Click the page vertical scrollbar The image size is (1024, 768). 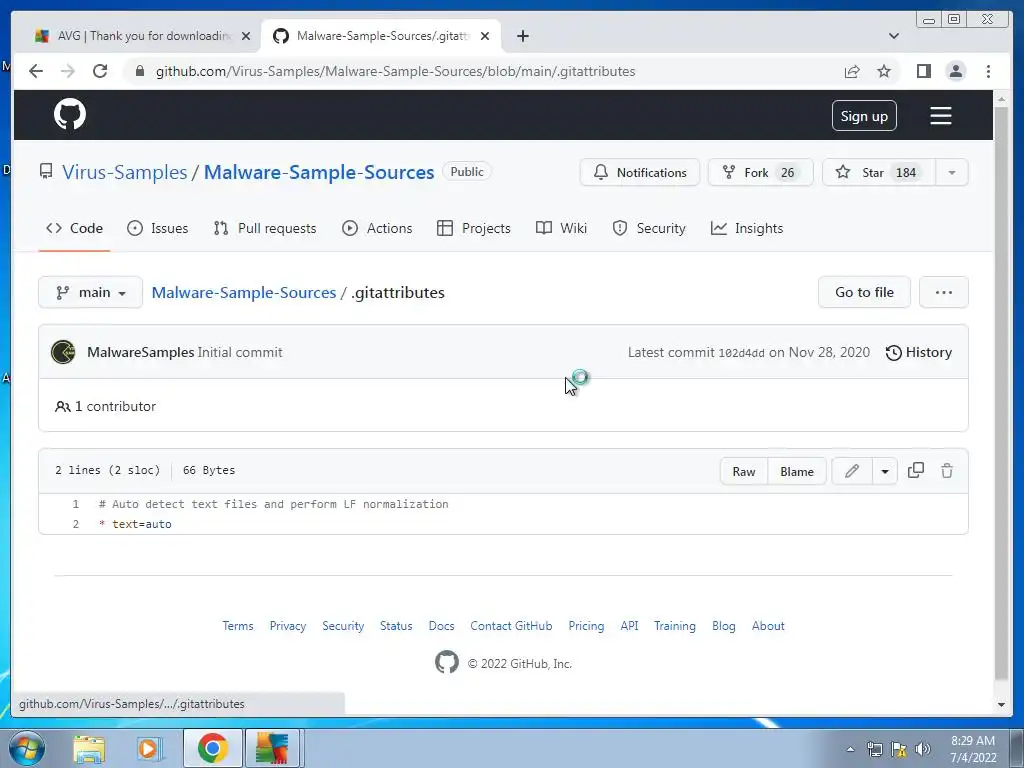[1000, 392]
